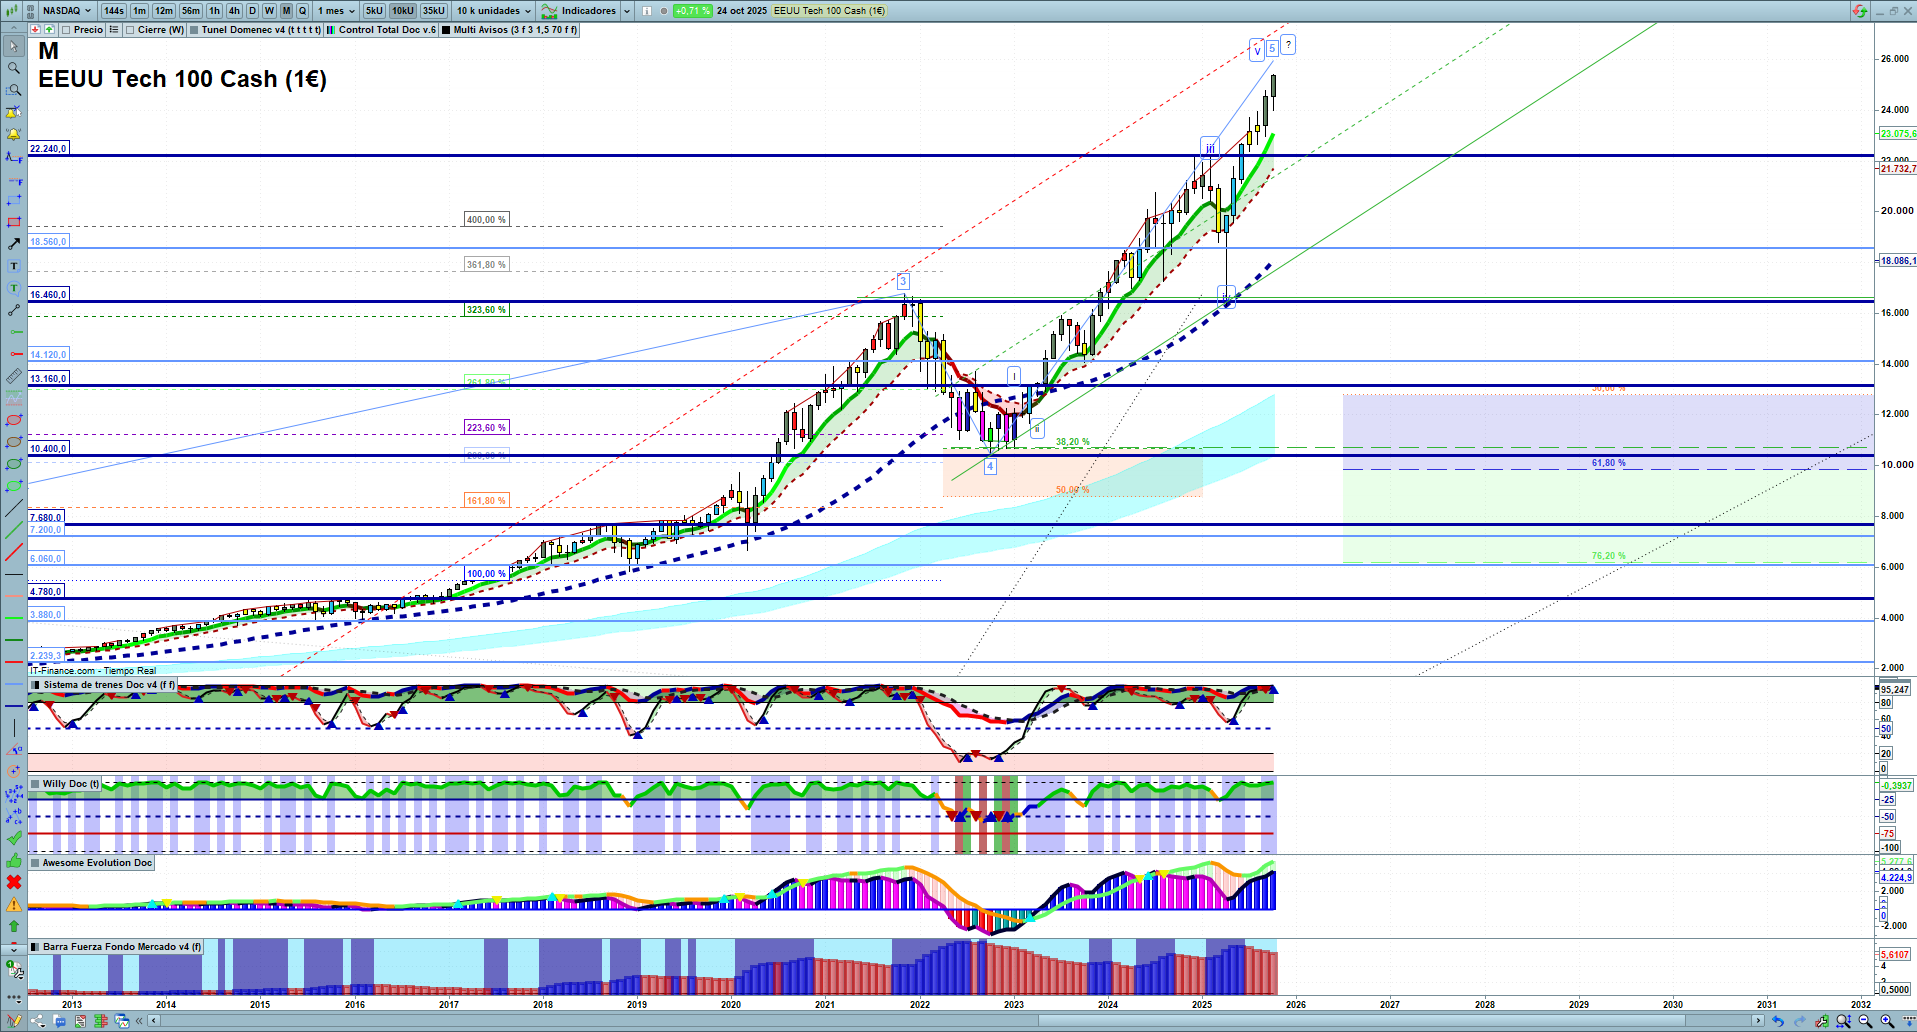The height and width of the screenshot is (1032, 1917).
Task: Click the 35kU units button
Action: click(x=433, y=11)
